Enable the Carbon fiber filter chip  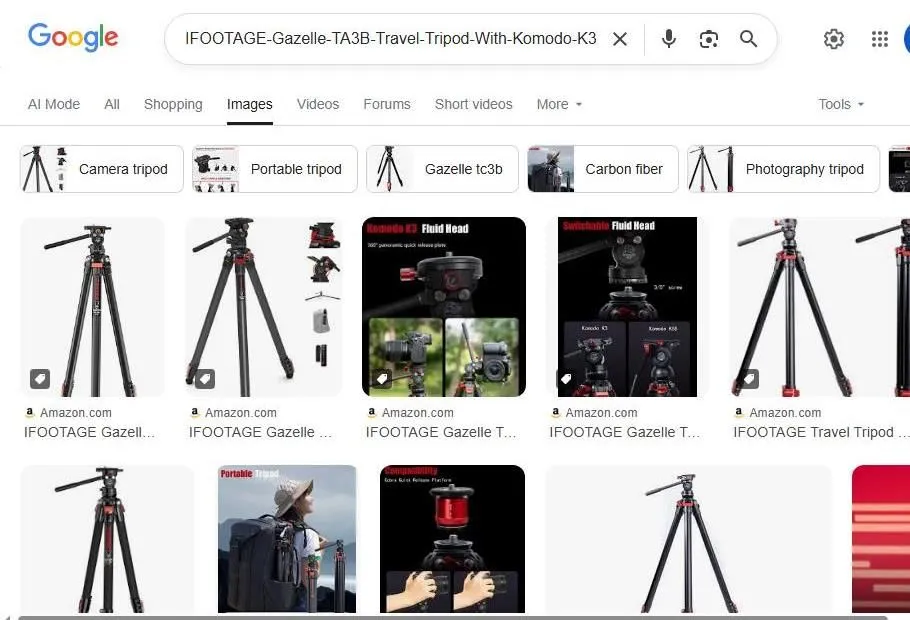pyautogui.click(x=602, y=169)
